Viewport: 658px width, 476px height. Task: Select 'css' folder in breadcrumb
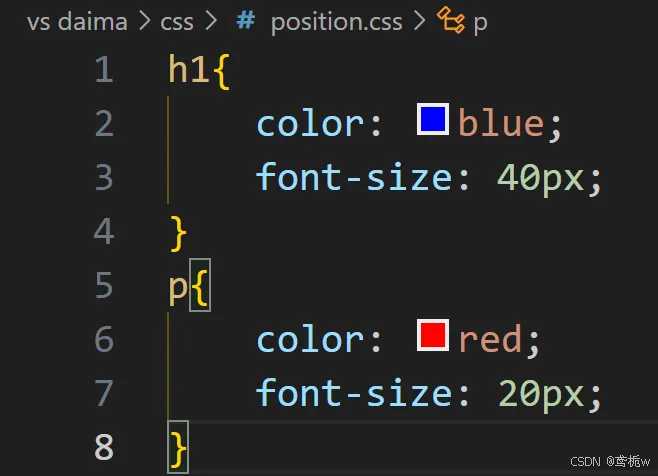(177, 22)
